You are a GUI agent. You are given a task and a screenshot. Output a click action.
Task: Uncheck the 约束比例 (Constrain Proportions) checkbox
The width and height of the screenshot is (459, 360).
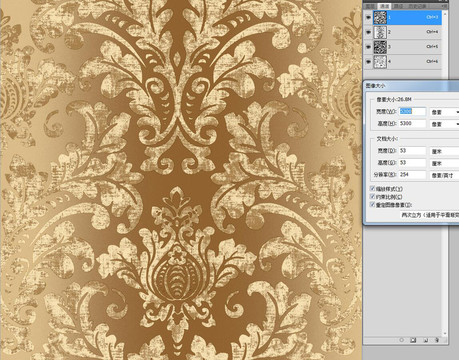pos(372,197)
